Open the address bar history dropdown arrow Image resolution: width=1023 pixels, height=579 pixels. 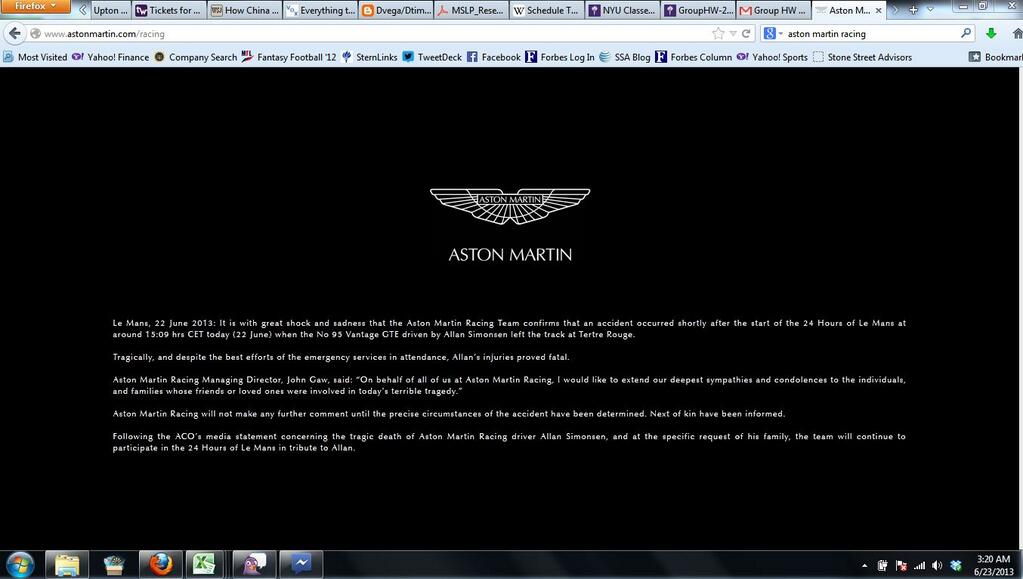point(733,33)
